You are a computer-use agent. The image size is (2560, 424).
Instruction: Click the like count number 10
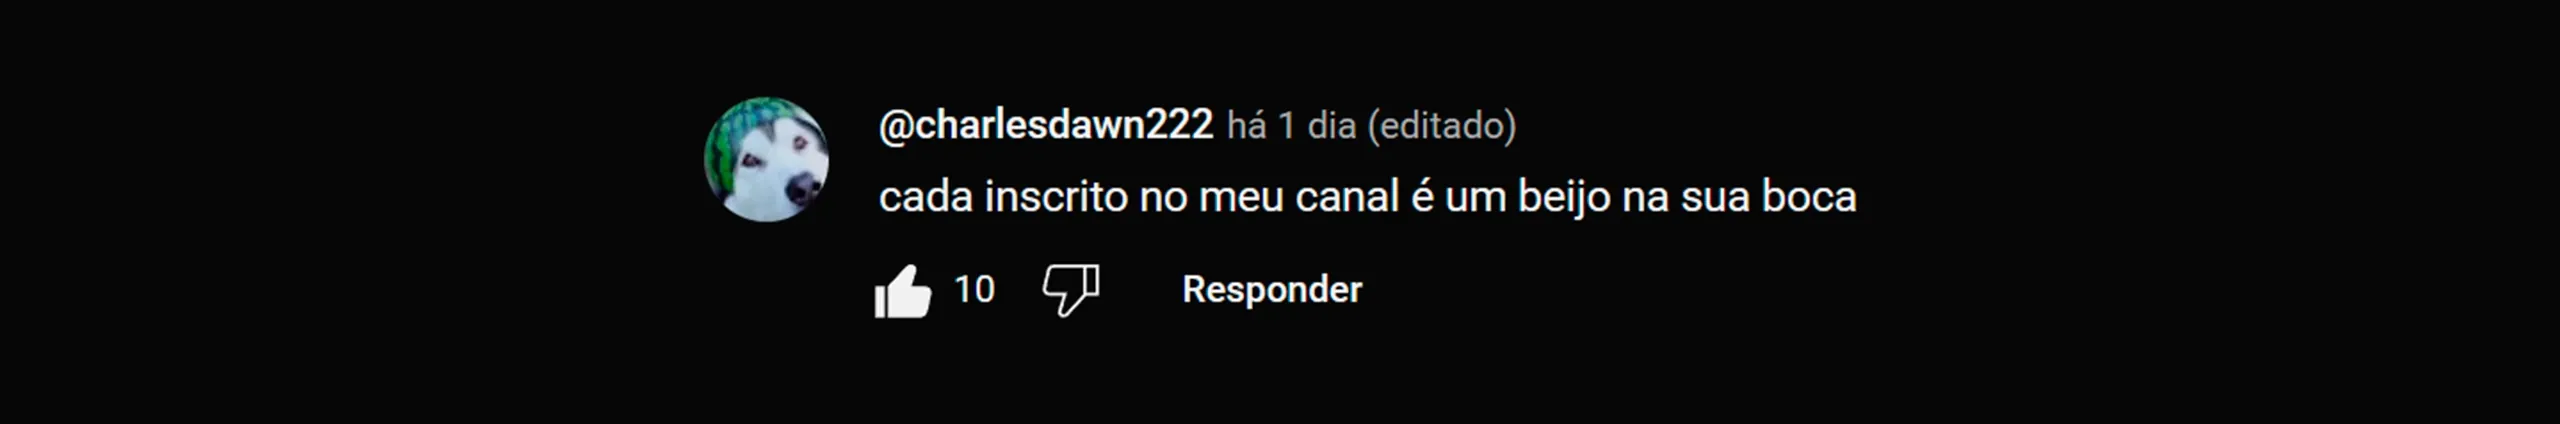pyautogui.click(x=974, y=289)
